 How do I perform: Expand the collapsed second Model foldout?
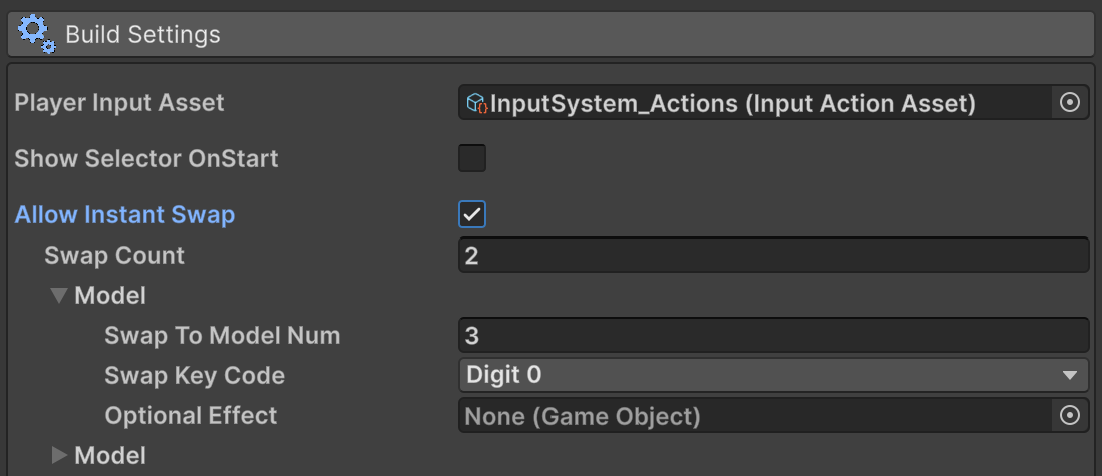(59, 455)
